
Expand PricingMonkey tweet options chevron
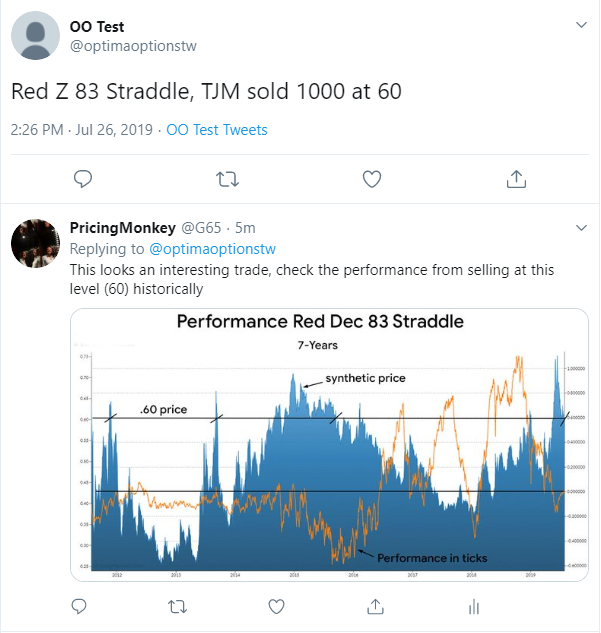(581, 228)
